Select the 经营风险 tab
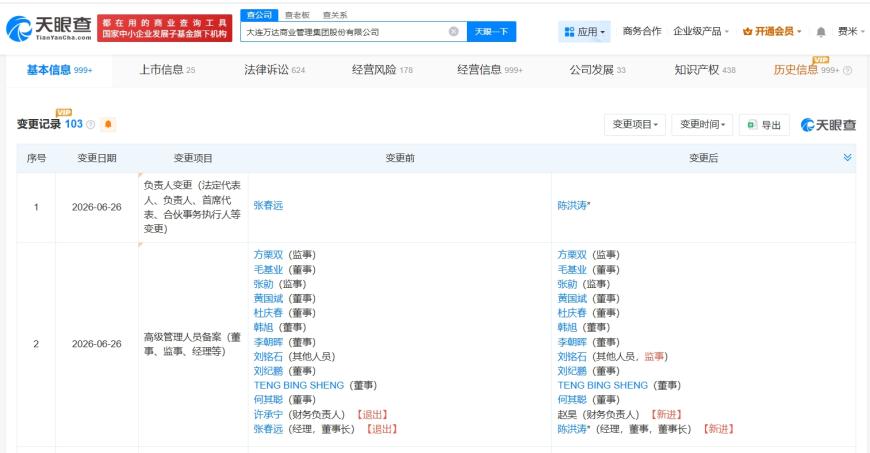870x453 pixels. (x=382, y=70)
